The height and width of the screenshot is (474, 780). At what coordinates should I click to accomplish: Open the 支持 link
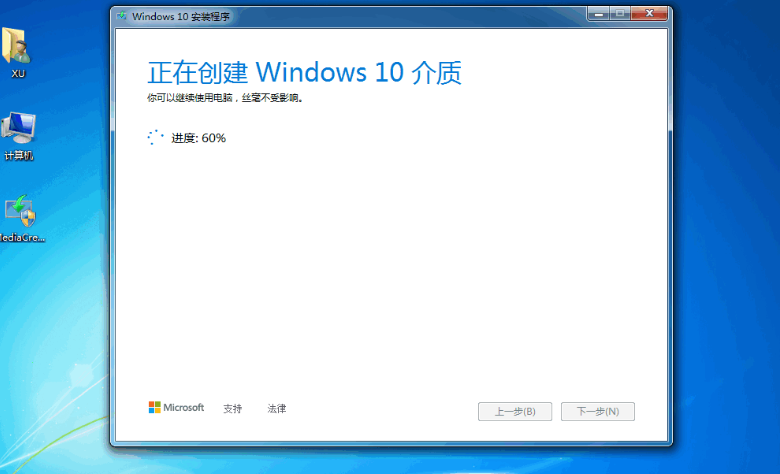233,409
